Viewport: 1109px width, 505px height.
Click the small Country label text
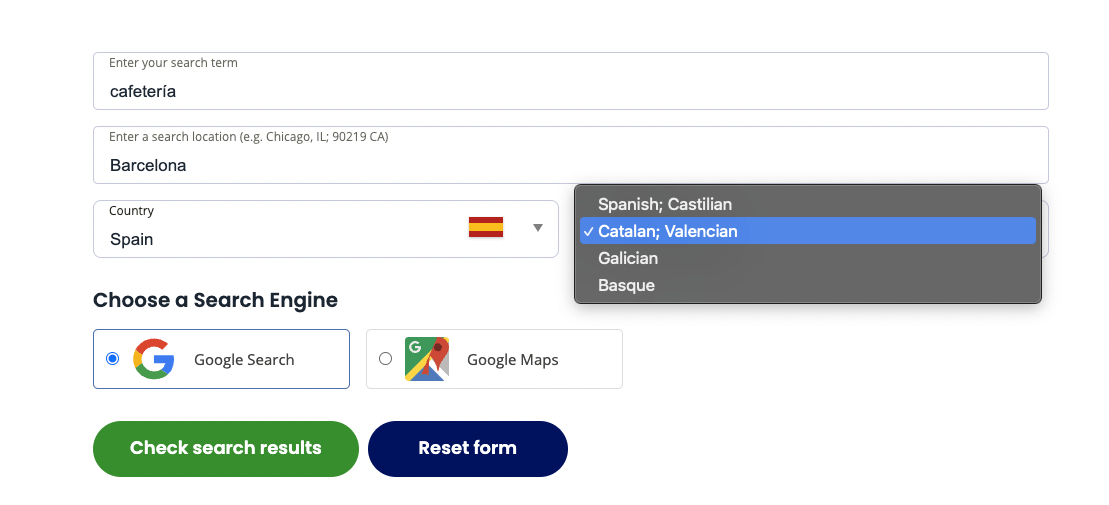click(x=132, y=211)
